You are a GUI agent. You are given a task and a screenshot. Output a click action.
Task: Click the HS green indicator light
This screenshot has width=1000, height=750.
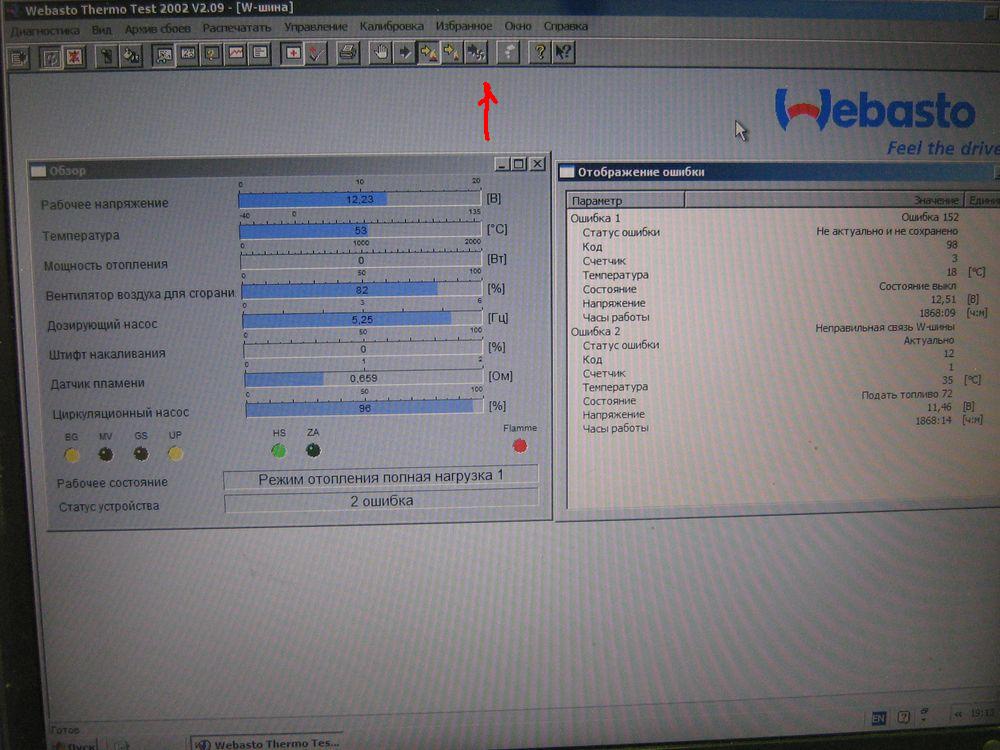pyautogui.click(x=278, y=450)
